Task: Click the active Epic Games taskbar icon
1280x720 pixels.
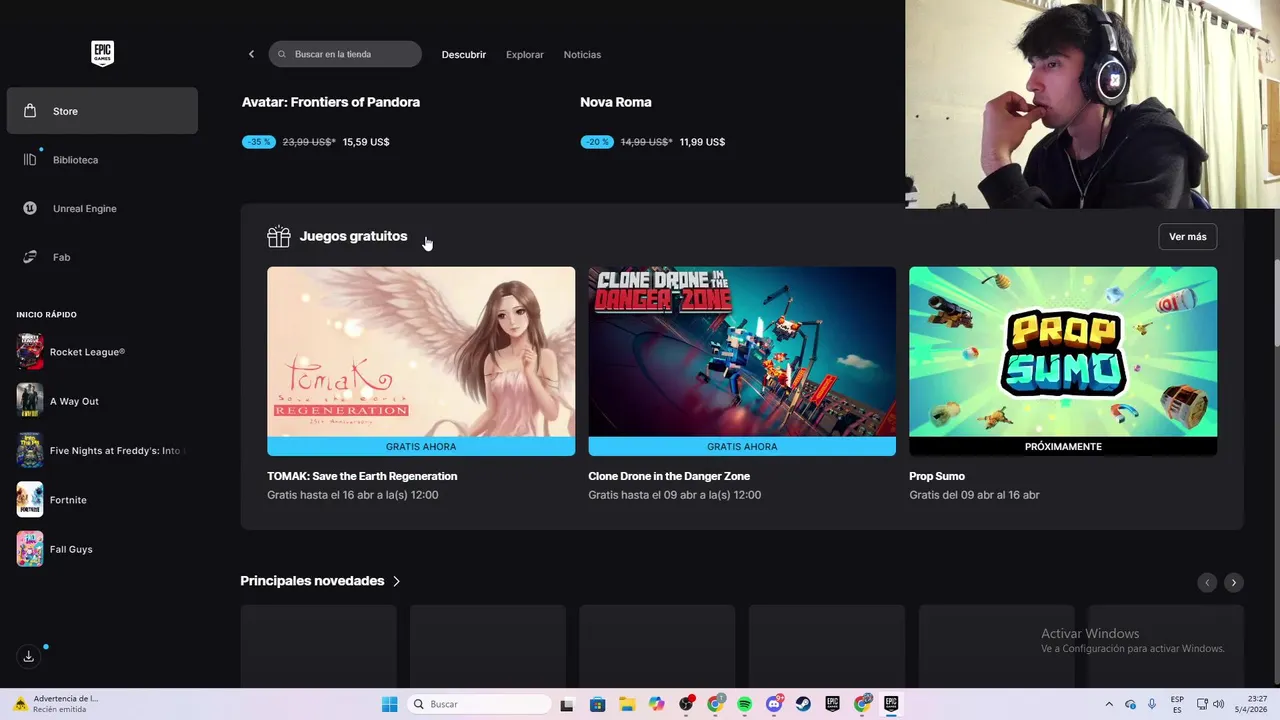Action: tap(891, 704)
